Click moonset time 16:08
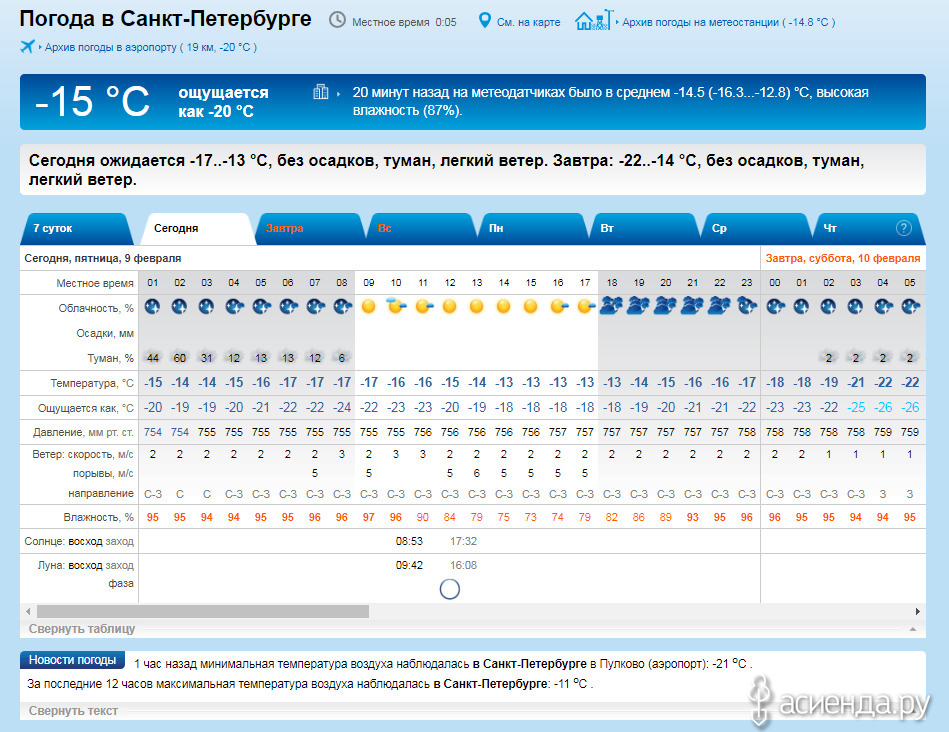949x732 pixels. [464, 565]
